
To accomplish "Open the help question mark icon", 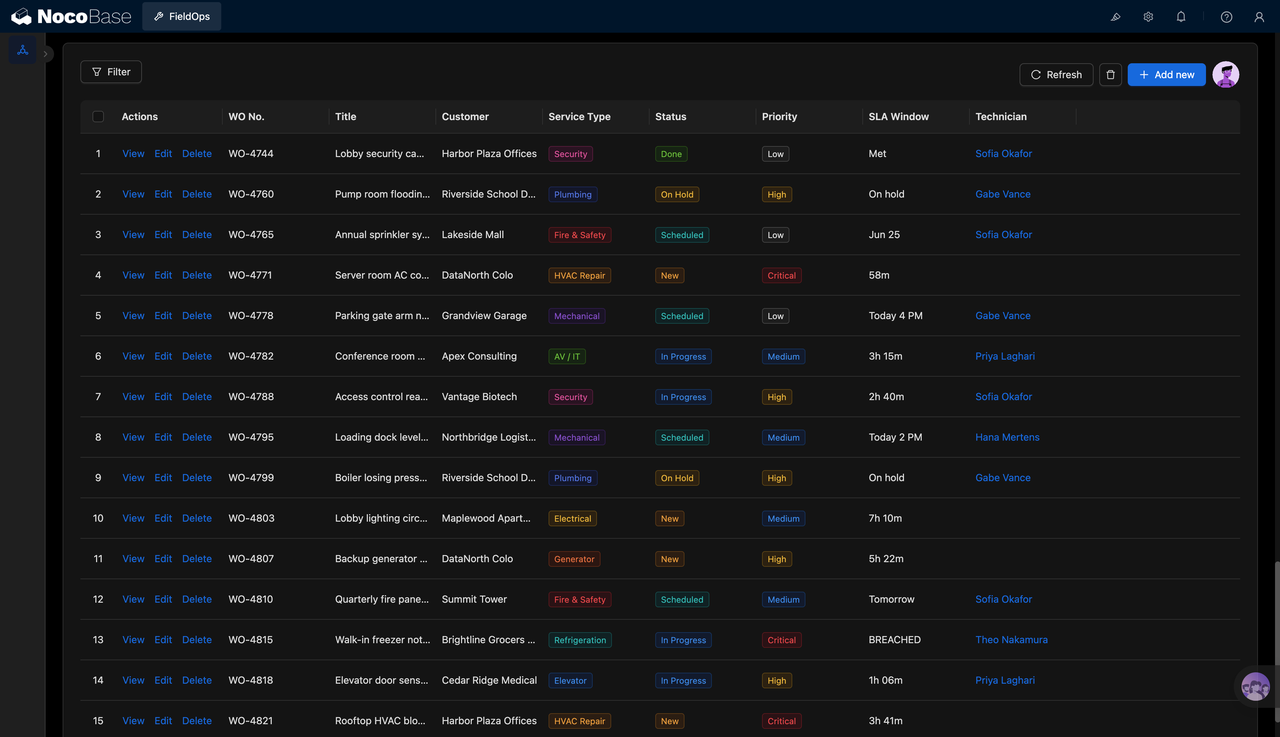I will [x=1227, y=17].
